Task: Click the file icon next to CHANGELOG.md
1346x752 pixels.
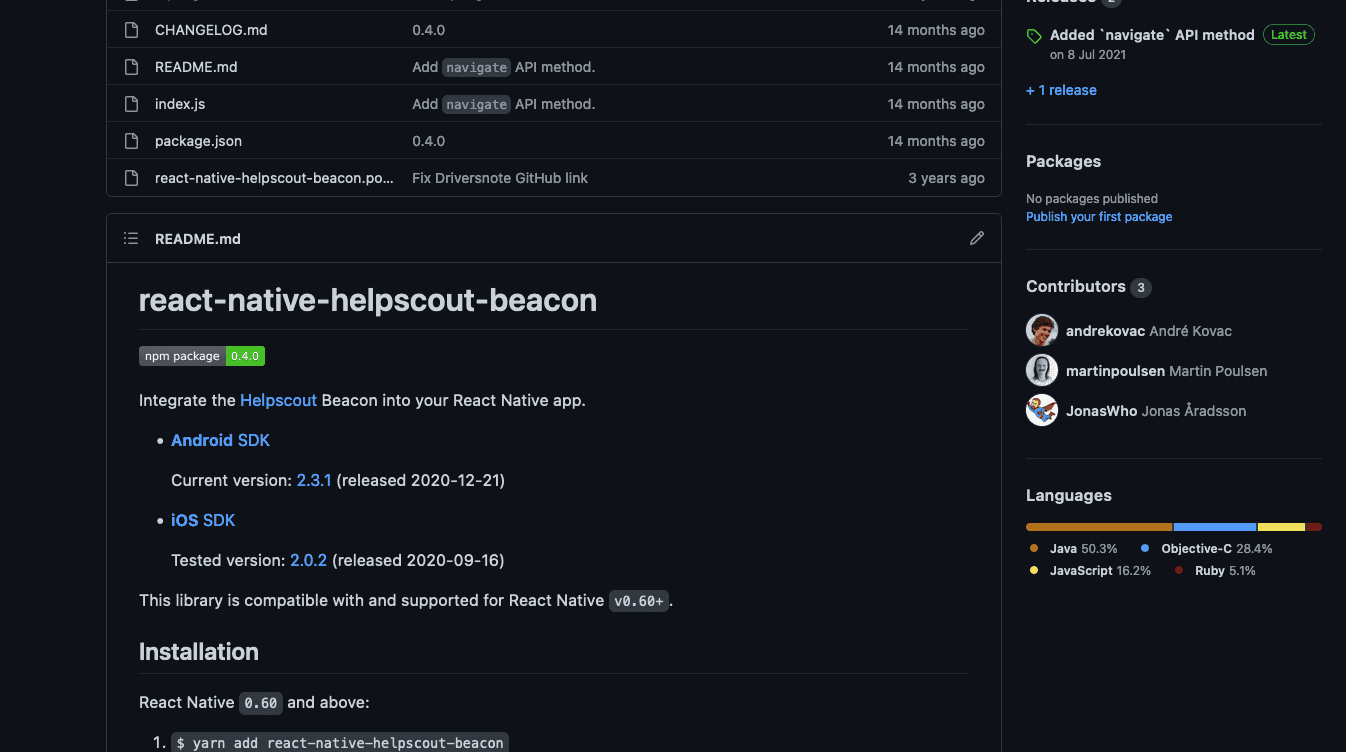Action: coord(131,30)
